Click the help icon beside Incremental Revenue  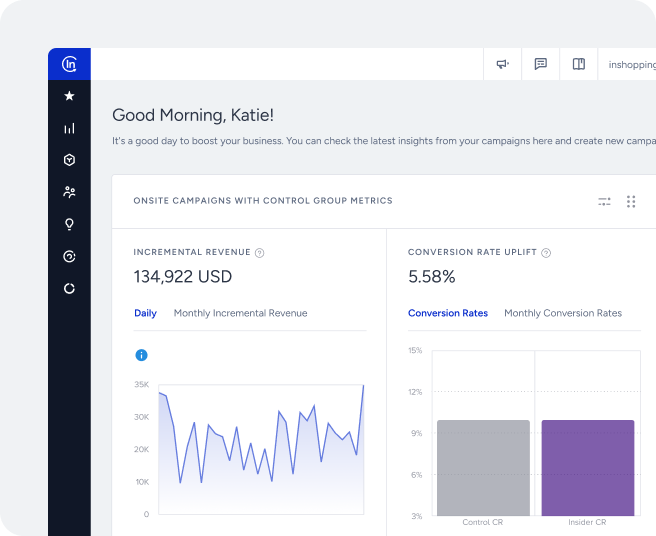259,253
